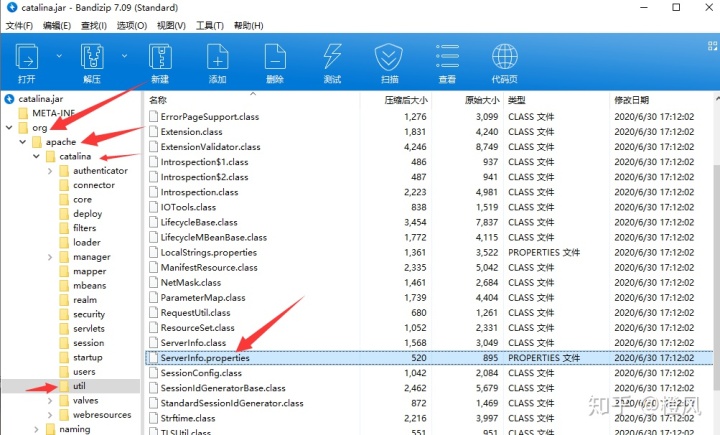Select ExtensionValidator.class file

[x=210, y=147]
